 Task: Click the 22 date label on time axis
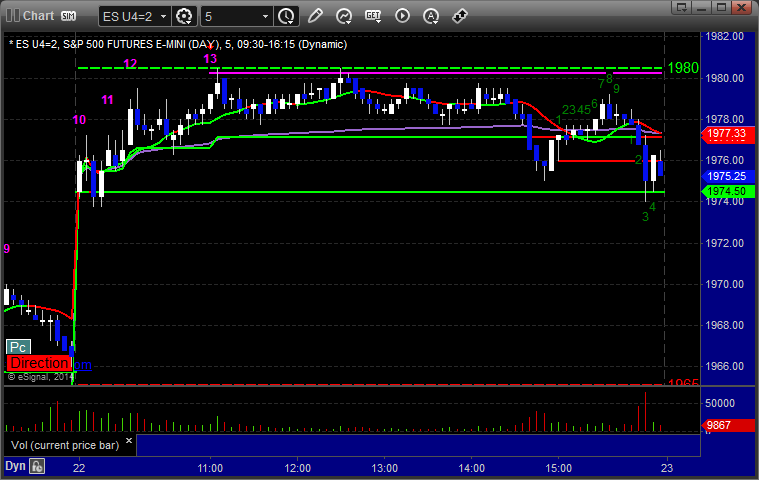(x=79, y=468)
